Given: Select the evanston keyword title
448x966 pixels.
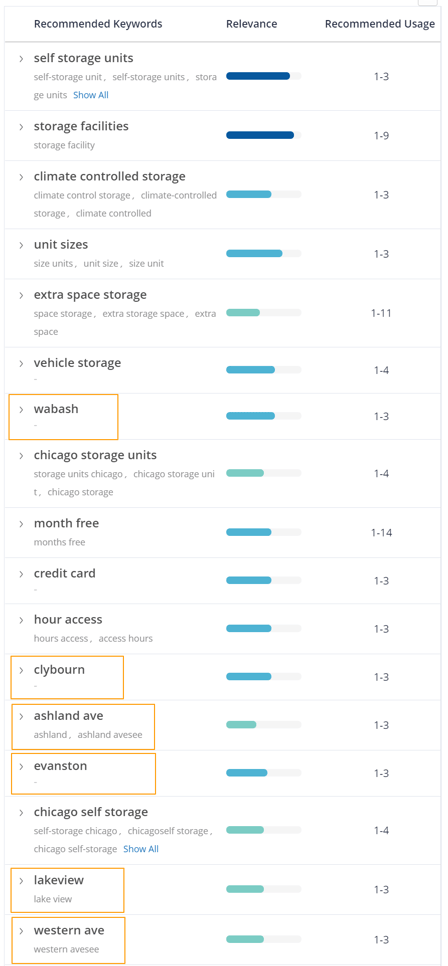Looking at the screenshot, I should (60, 766).
